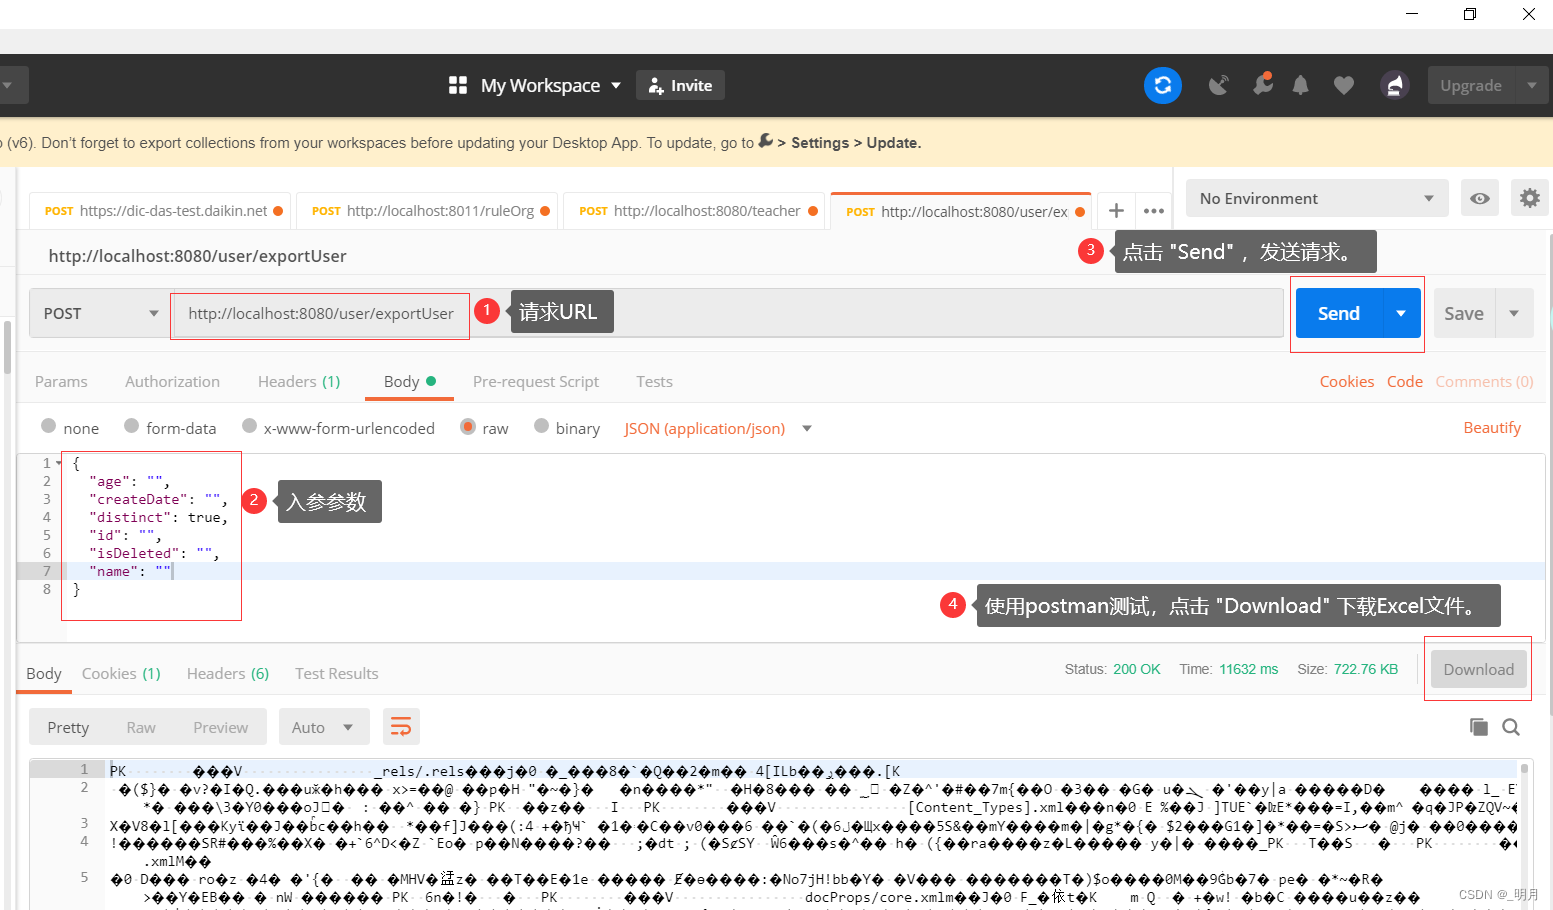Open the Tests tab
The width and height of the screenshot is (1553, 910).
pyautogui.click(x=654, y=381)
